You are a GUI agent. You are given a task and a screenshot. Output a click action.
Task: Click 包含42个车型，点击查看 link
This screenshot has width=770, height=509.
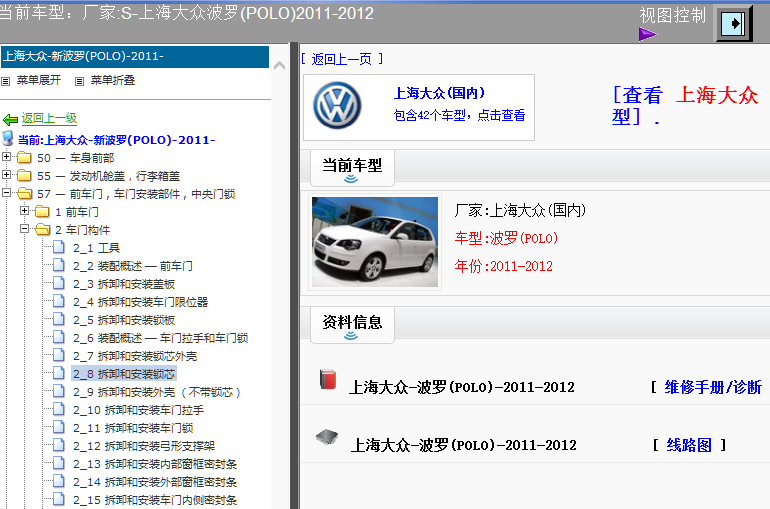tap(459, 115)
